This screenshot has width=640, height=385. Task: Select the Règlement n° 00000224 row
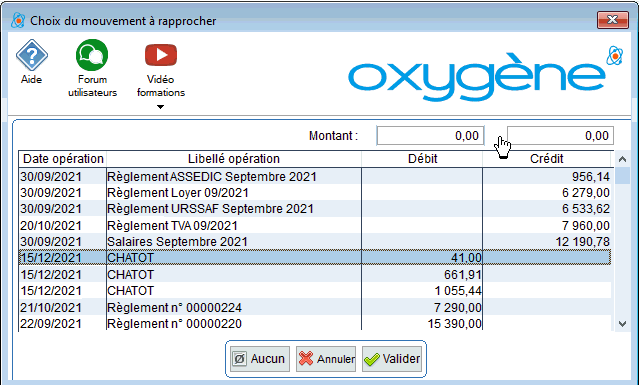(x=315, y=307)
